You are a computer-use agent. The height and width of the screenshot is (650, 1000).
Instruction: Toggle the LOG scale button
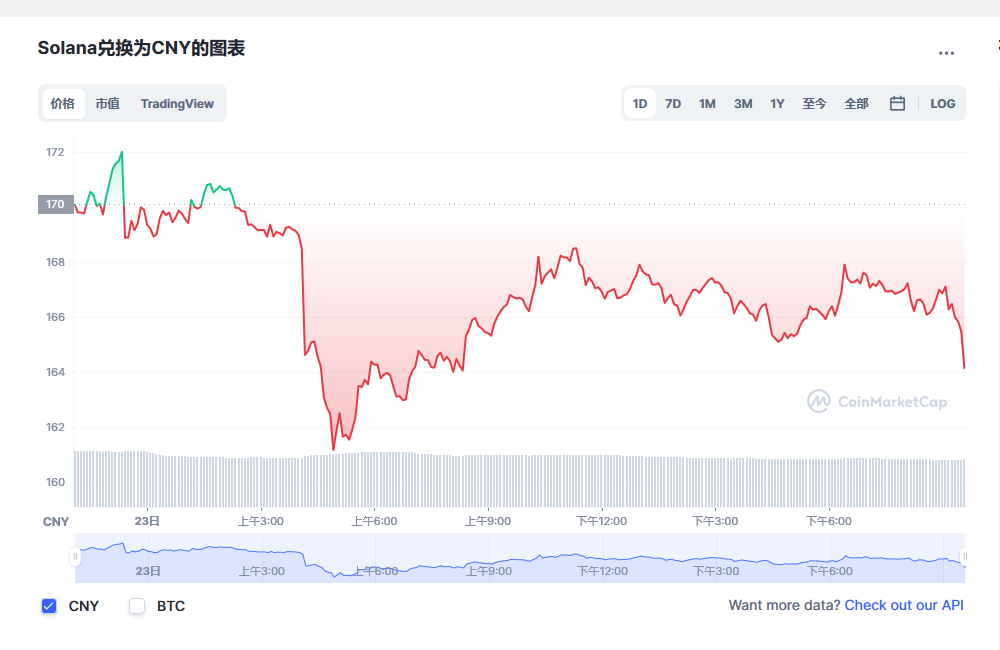943,103
